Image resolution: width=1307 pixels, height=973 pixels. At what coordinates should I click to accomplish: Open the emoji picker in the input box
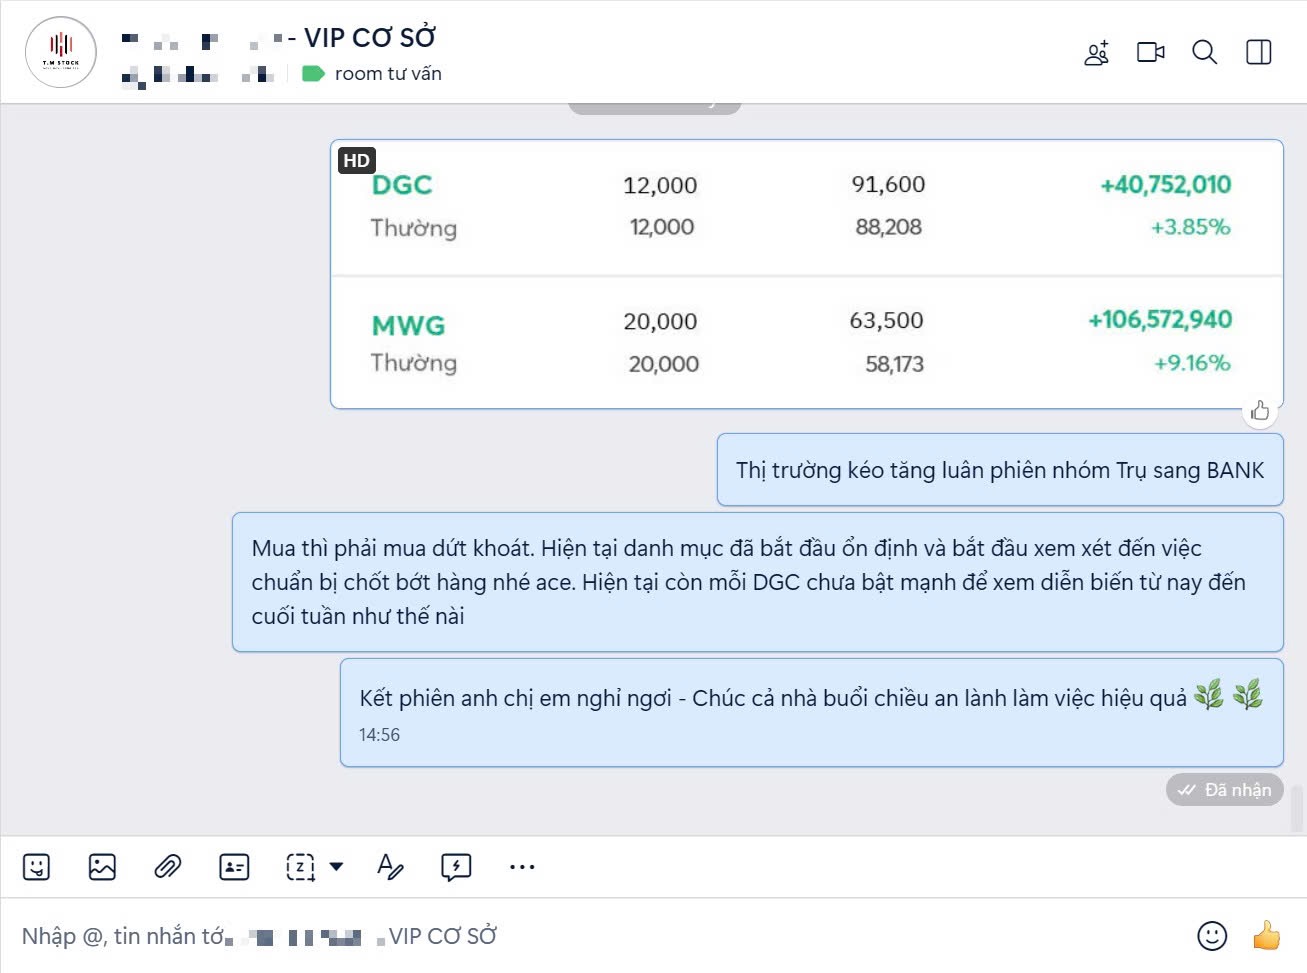point(1212,936)
